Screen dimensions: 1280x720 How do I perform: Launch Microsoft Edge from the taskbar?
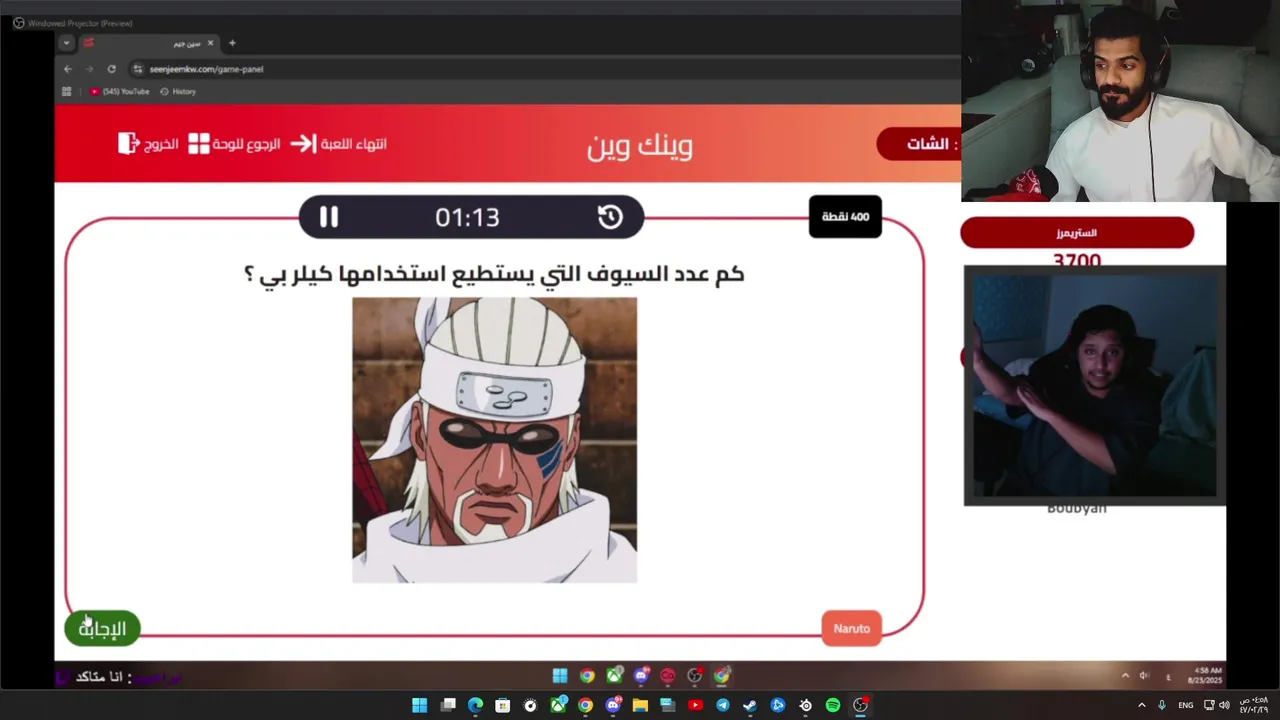click(x=475, y=705)
